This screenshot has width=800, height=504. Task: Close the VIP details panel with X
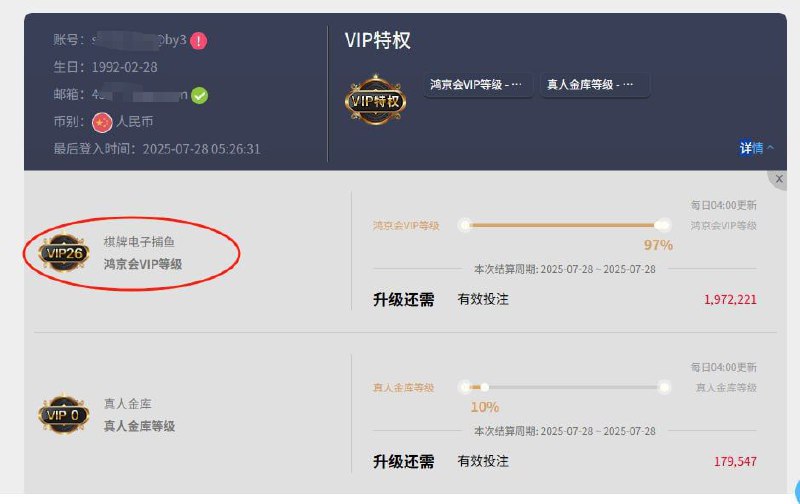coord(779,179)
